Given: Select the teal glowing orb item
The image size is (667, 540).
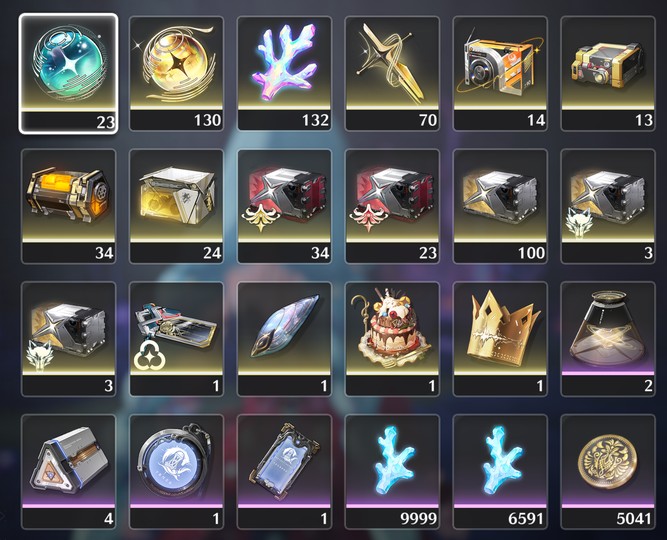Looking at the screenshot, I should (68, 73).
